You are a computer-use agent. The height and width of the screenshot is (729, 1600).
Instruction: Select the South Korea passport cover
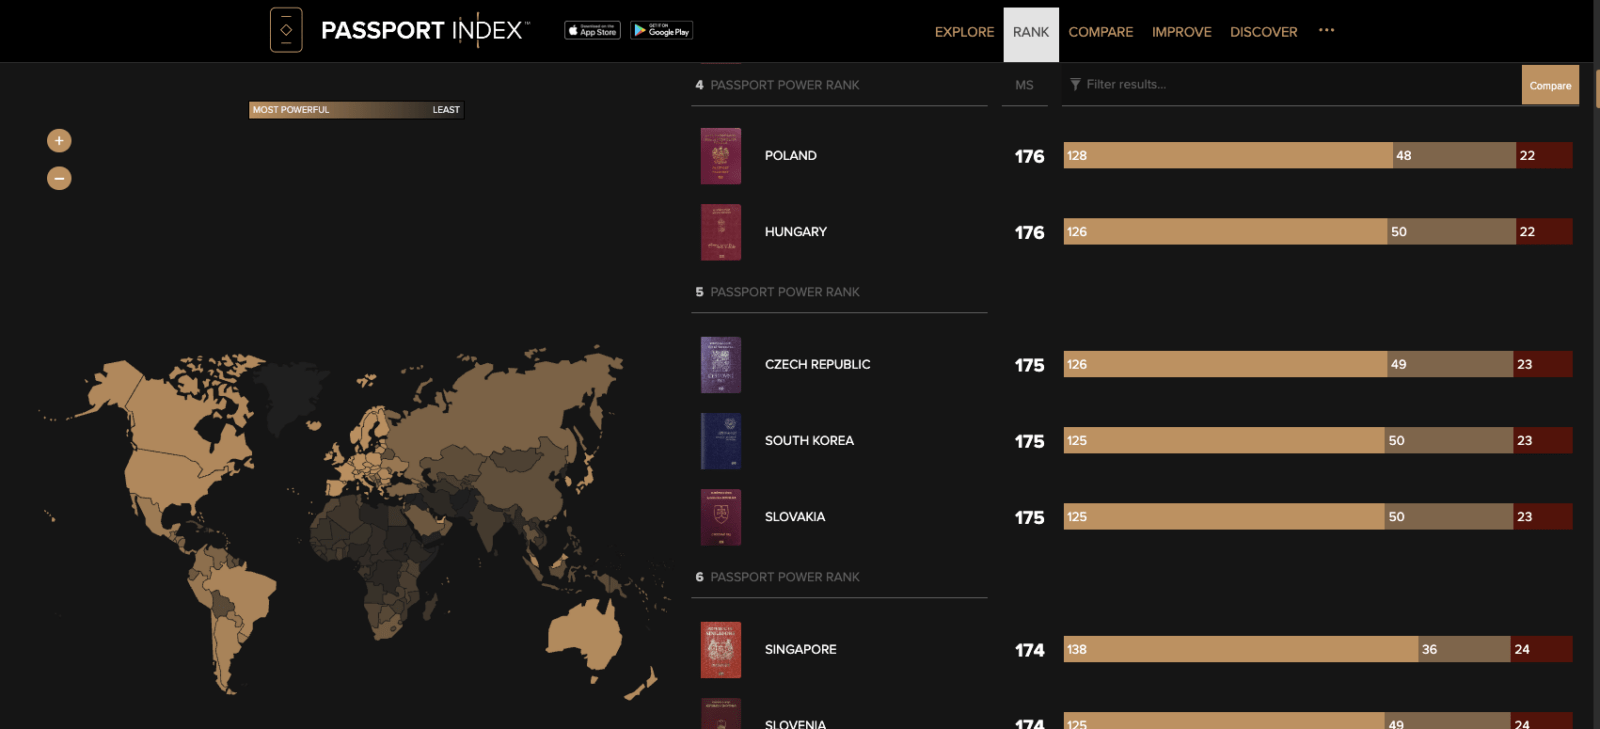click(721, 441)
